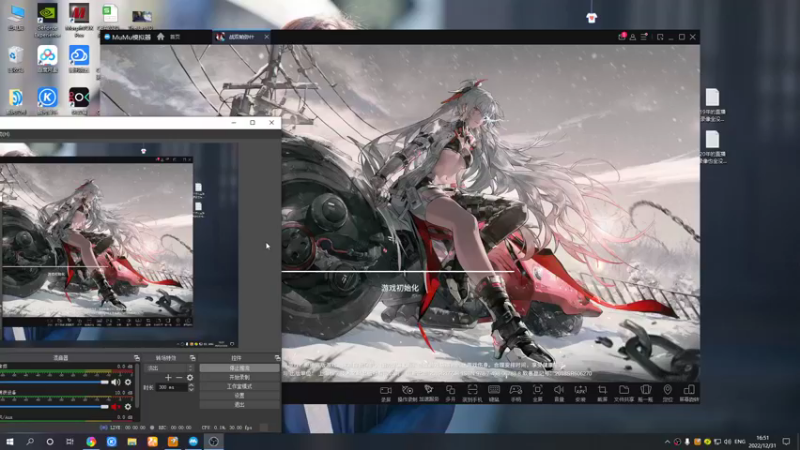The height and width of the screenshot is (450, 800).
Task: Select the Recycle Bin desktop icon
Action: [x=16, y=60]
